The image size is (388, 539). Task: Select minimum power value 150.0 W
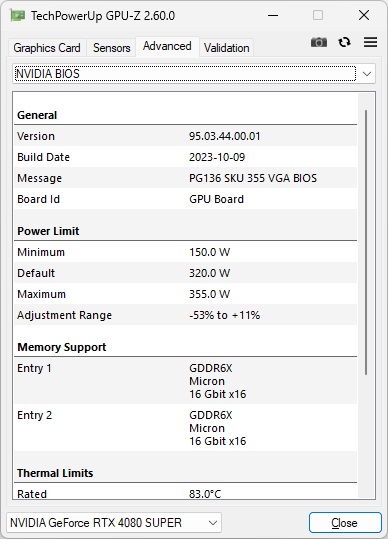tap(209, 252)
